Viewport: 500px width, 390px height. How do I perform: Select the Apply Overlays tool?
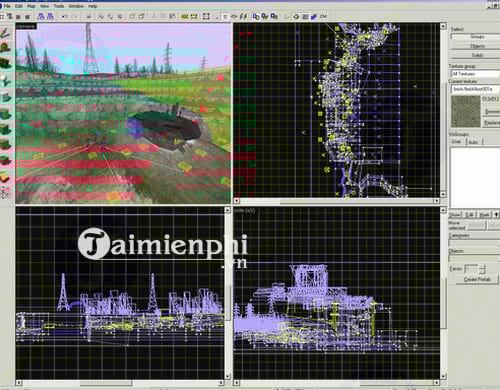click(6, 160)
